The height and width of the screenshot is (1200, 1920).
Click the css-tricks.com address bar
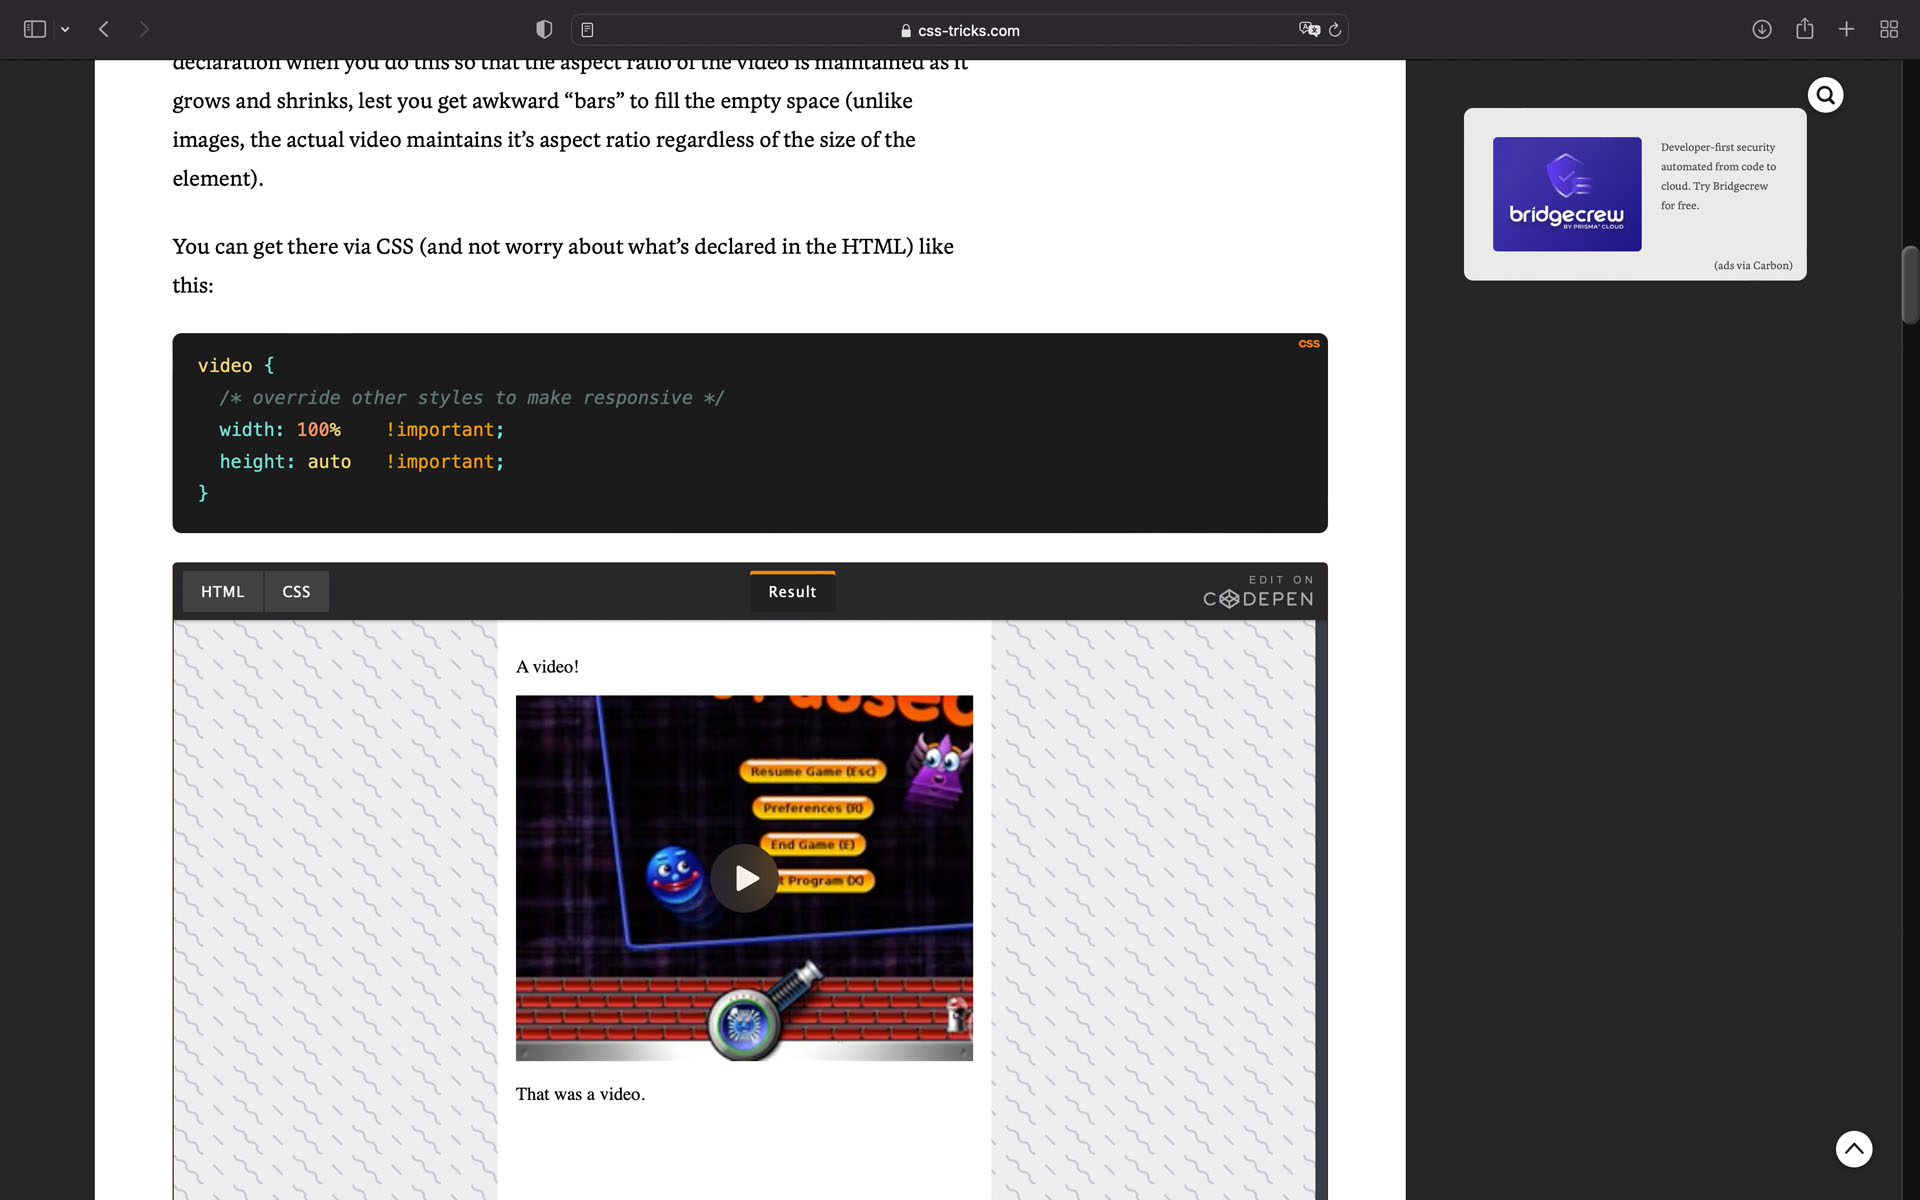pyautogui.click(x=959, y=30)
